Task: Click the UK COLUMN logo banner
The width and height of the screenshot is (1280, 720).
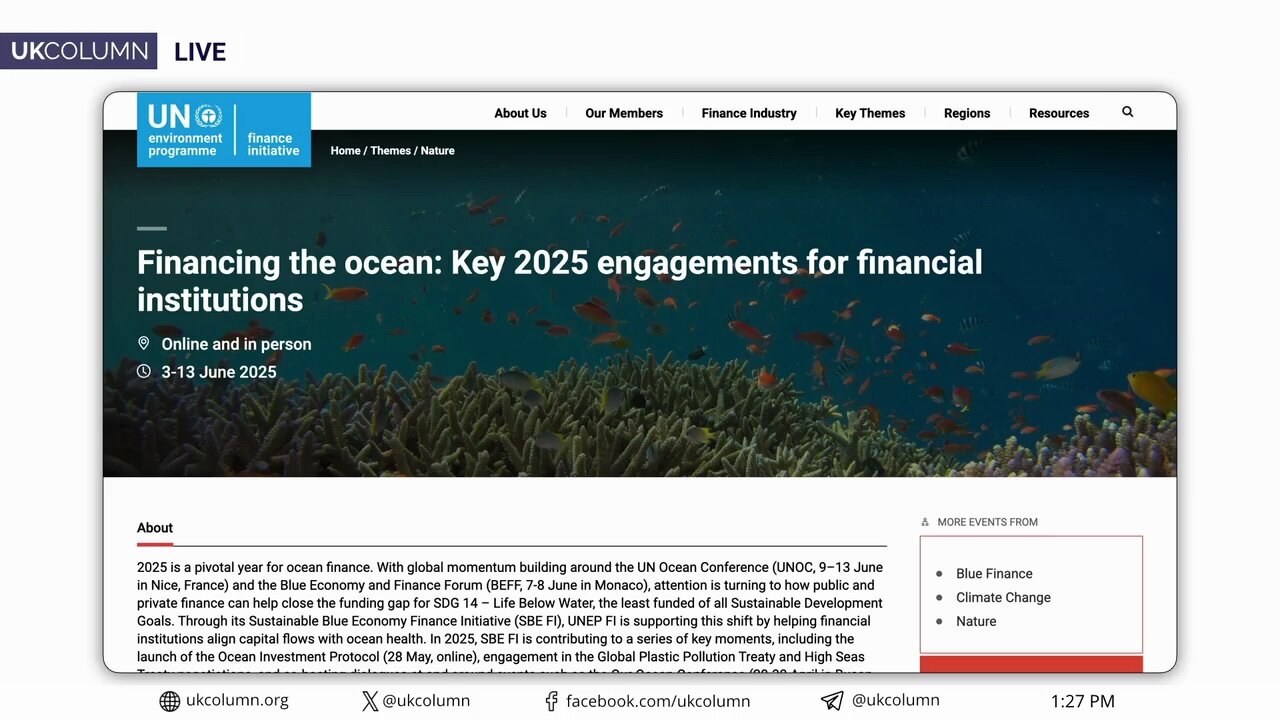Action: point(78,51)
